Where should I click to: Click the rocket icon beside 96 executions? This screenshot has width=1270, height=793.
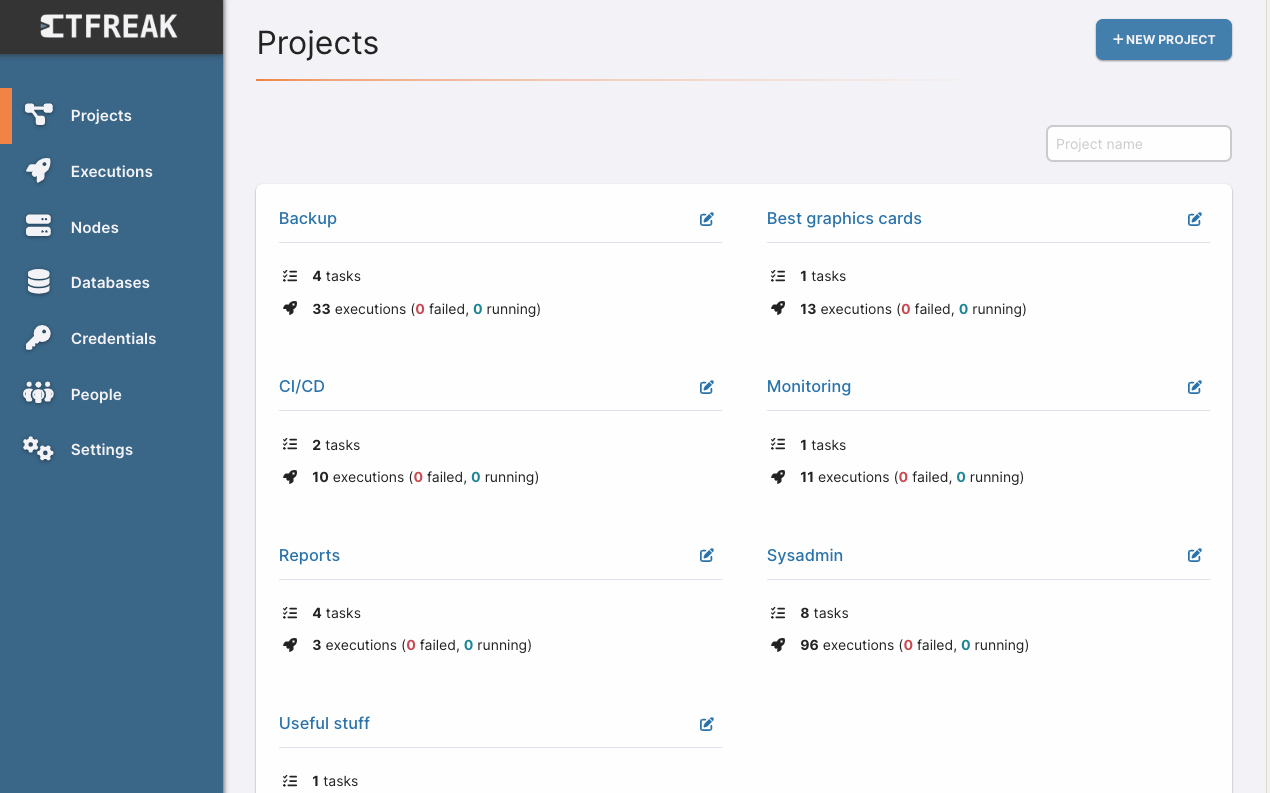(778, 645)
